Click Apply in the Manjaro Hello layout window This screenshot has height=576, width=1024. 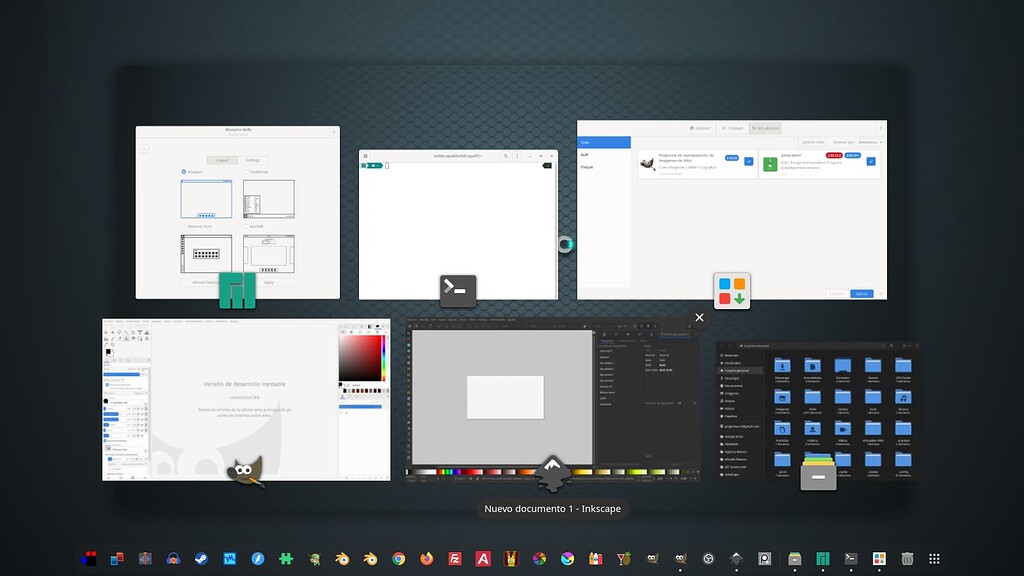tap(269, 282)
